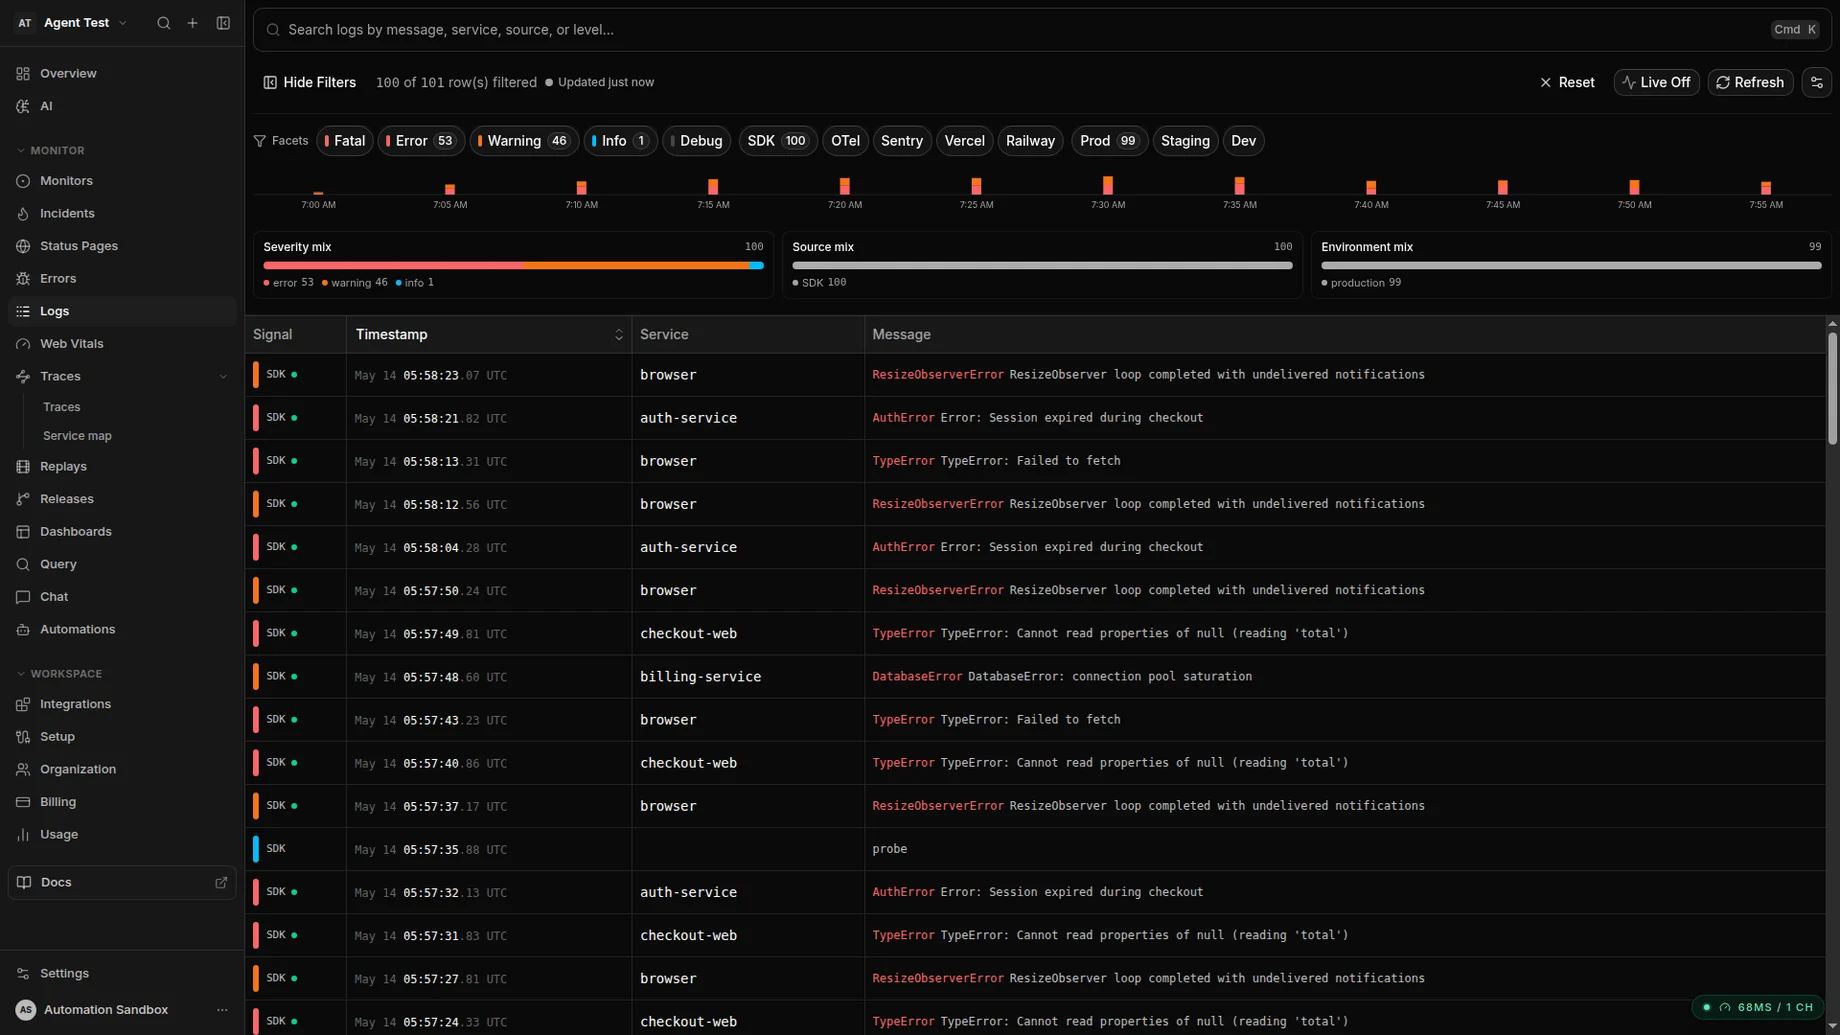Viewport: 1840px width, 1035px height.
Task: Open the probe log message row
Action: coord(1036,849)
